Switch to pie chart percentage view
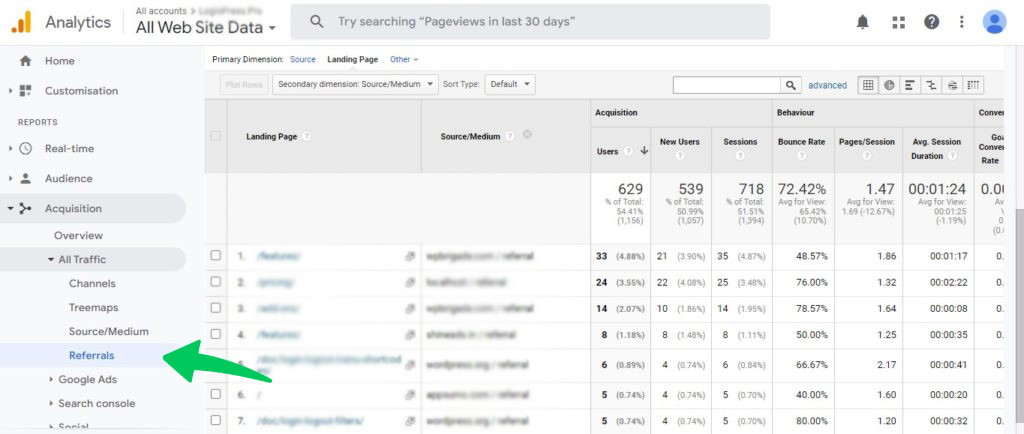 [889, 85]
